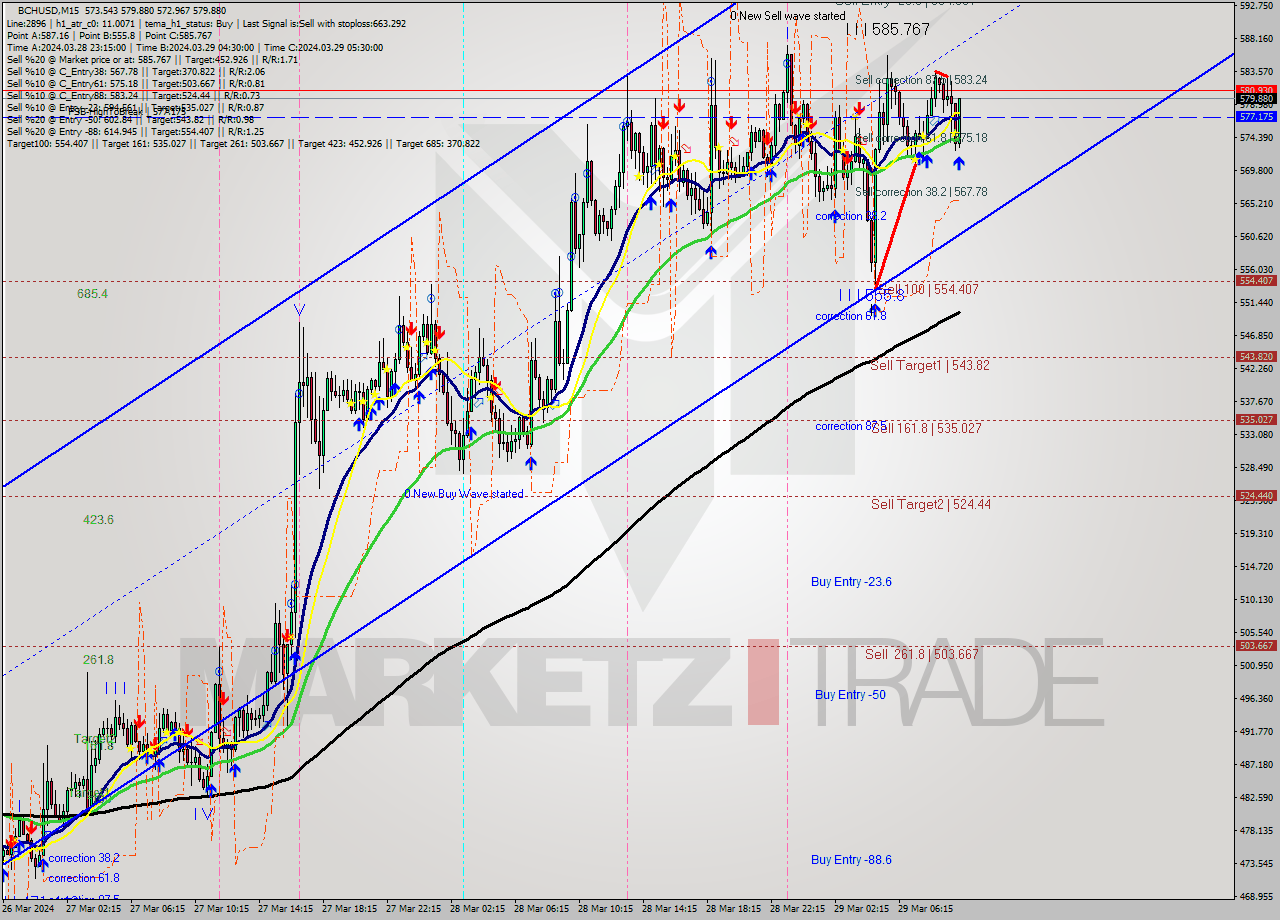Click the blue 577.175 price tag
The image size is (1280, 920).
click(1256, 116)
